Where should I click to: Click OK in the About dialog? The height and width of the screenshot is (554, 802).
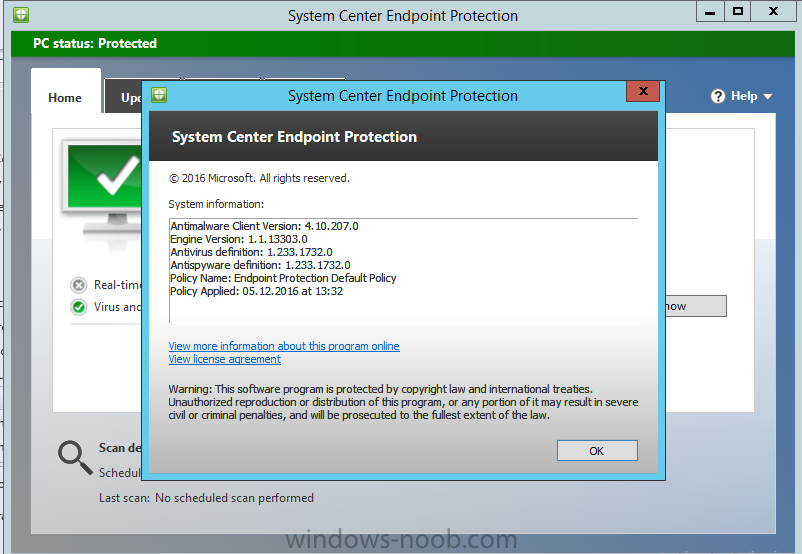pos(597,451)
